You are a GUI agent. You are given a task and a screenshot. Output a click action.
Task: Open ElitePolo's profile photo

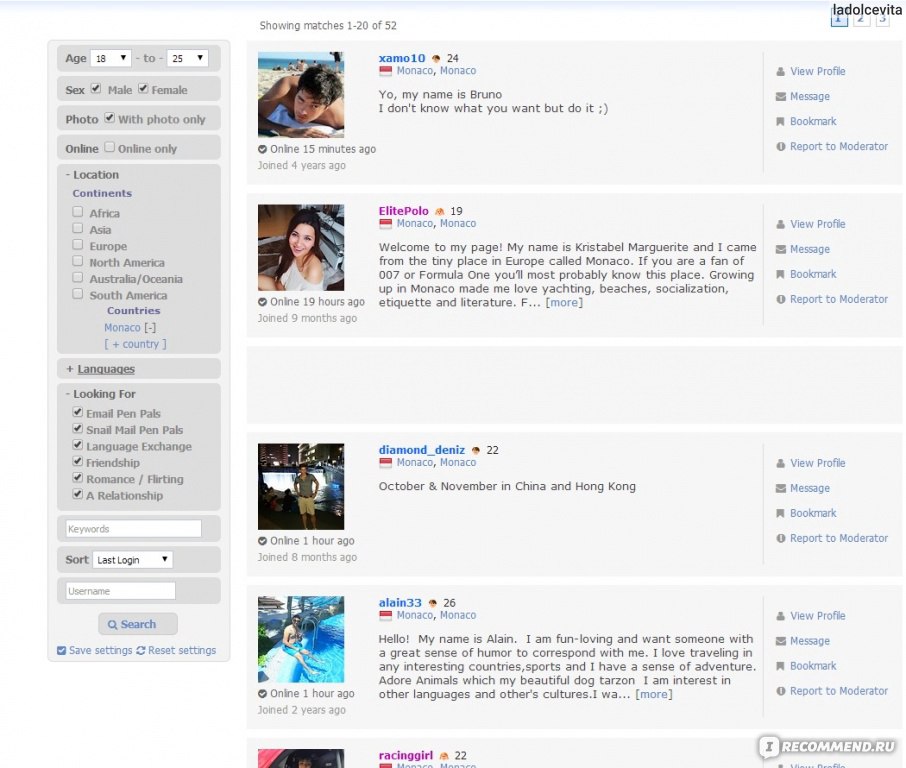301,247
